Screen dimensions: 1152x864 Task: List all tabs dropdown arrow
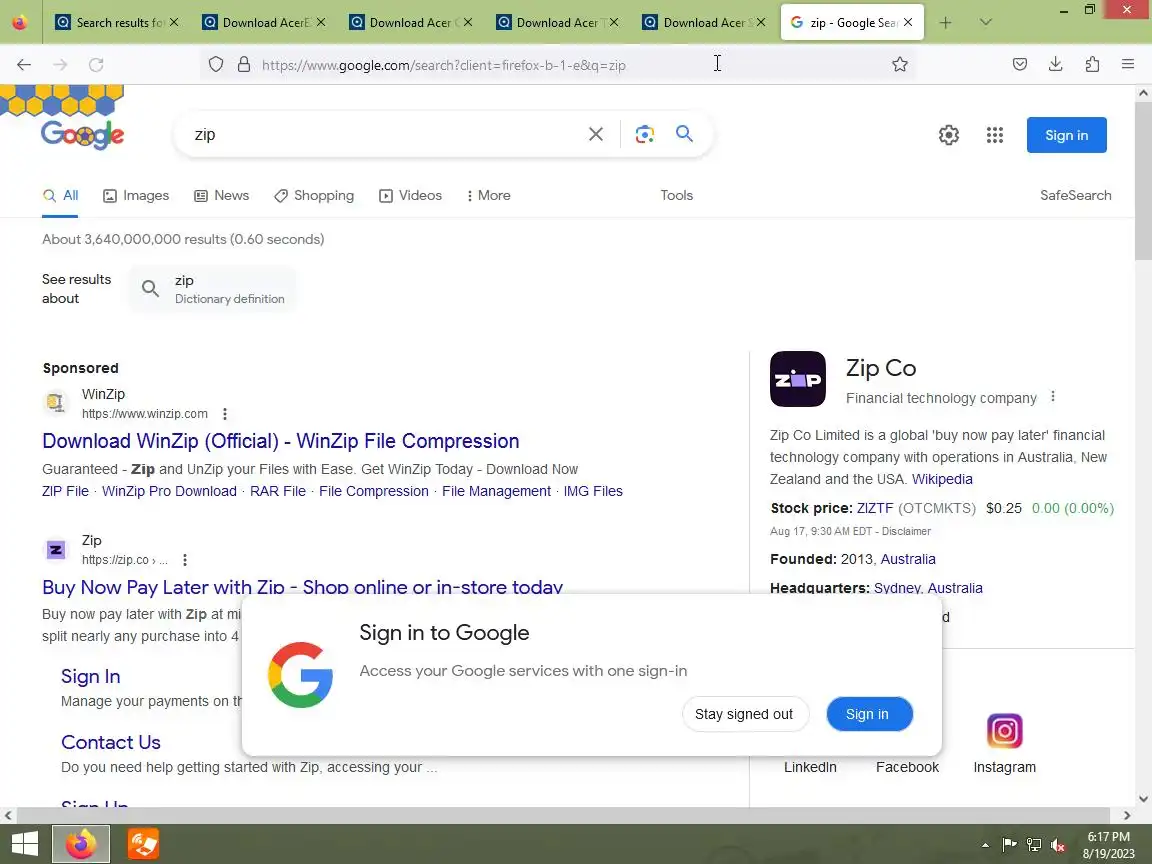coord(986,23)
